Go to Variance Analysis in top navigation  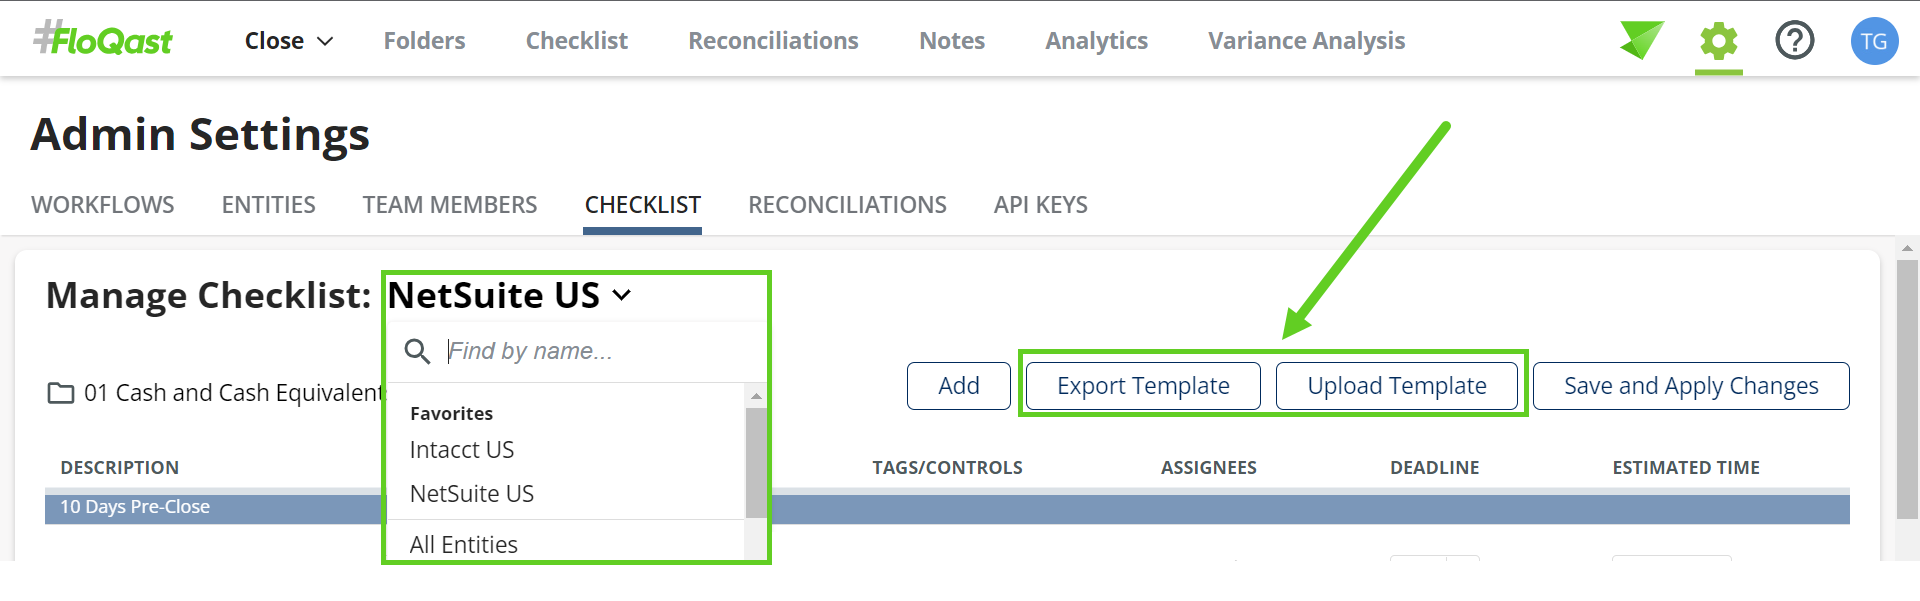(1306, 41)
